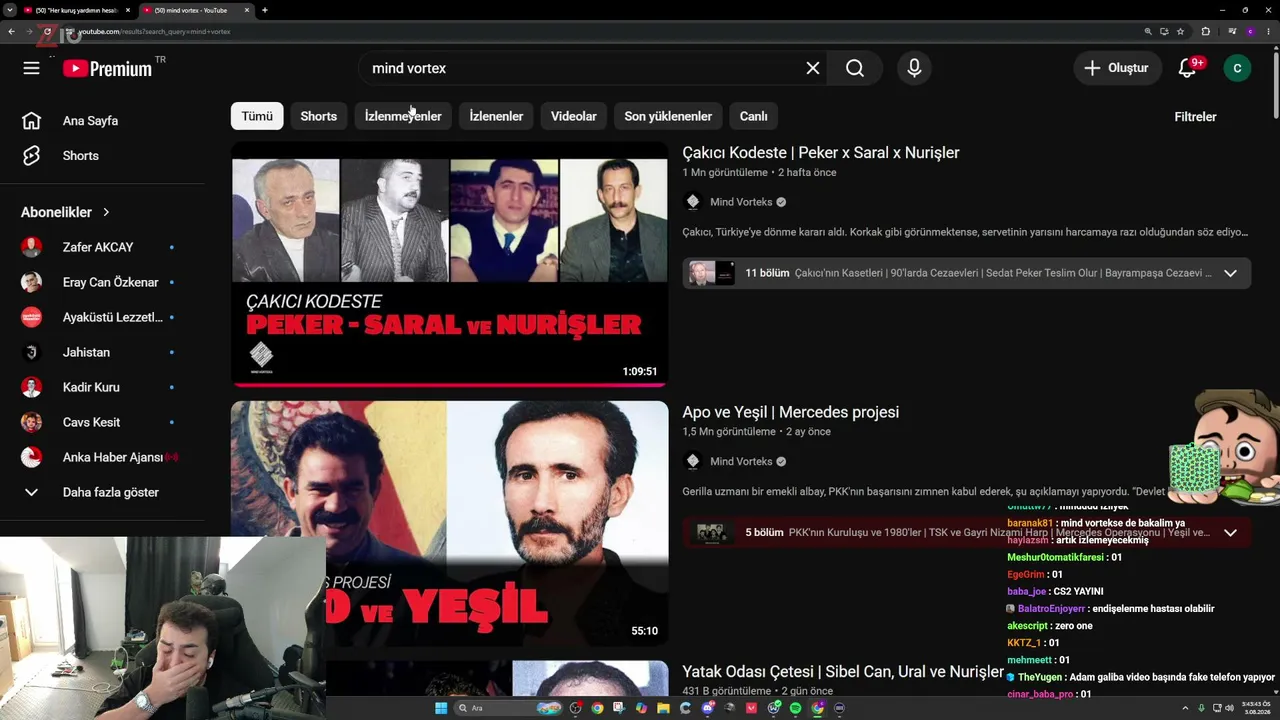The height and width of the screenshot is (720, 1280).
Task: Select the Tümü filter chip
Action: click(x=257, y=116)
